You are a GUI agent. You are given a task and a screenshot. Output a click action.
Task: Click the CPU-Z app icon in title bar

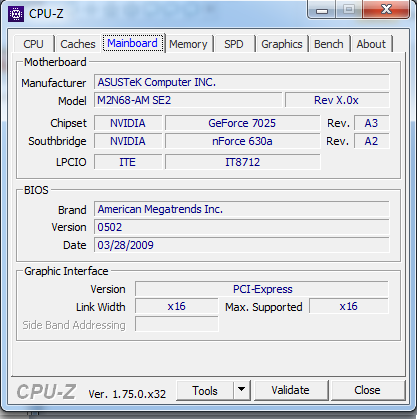click(x=16, y=14)
